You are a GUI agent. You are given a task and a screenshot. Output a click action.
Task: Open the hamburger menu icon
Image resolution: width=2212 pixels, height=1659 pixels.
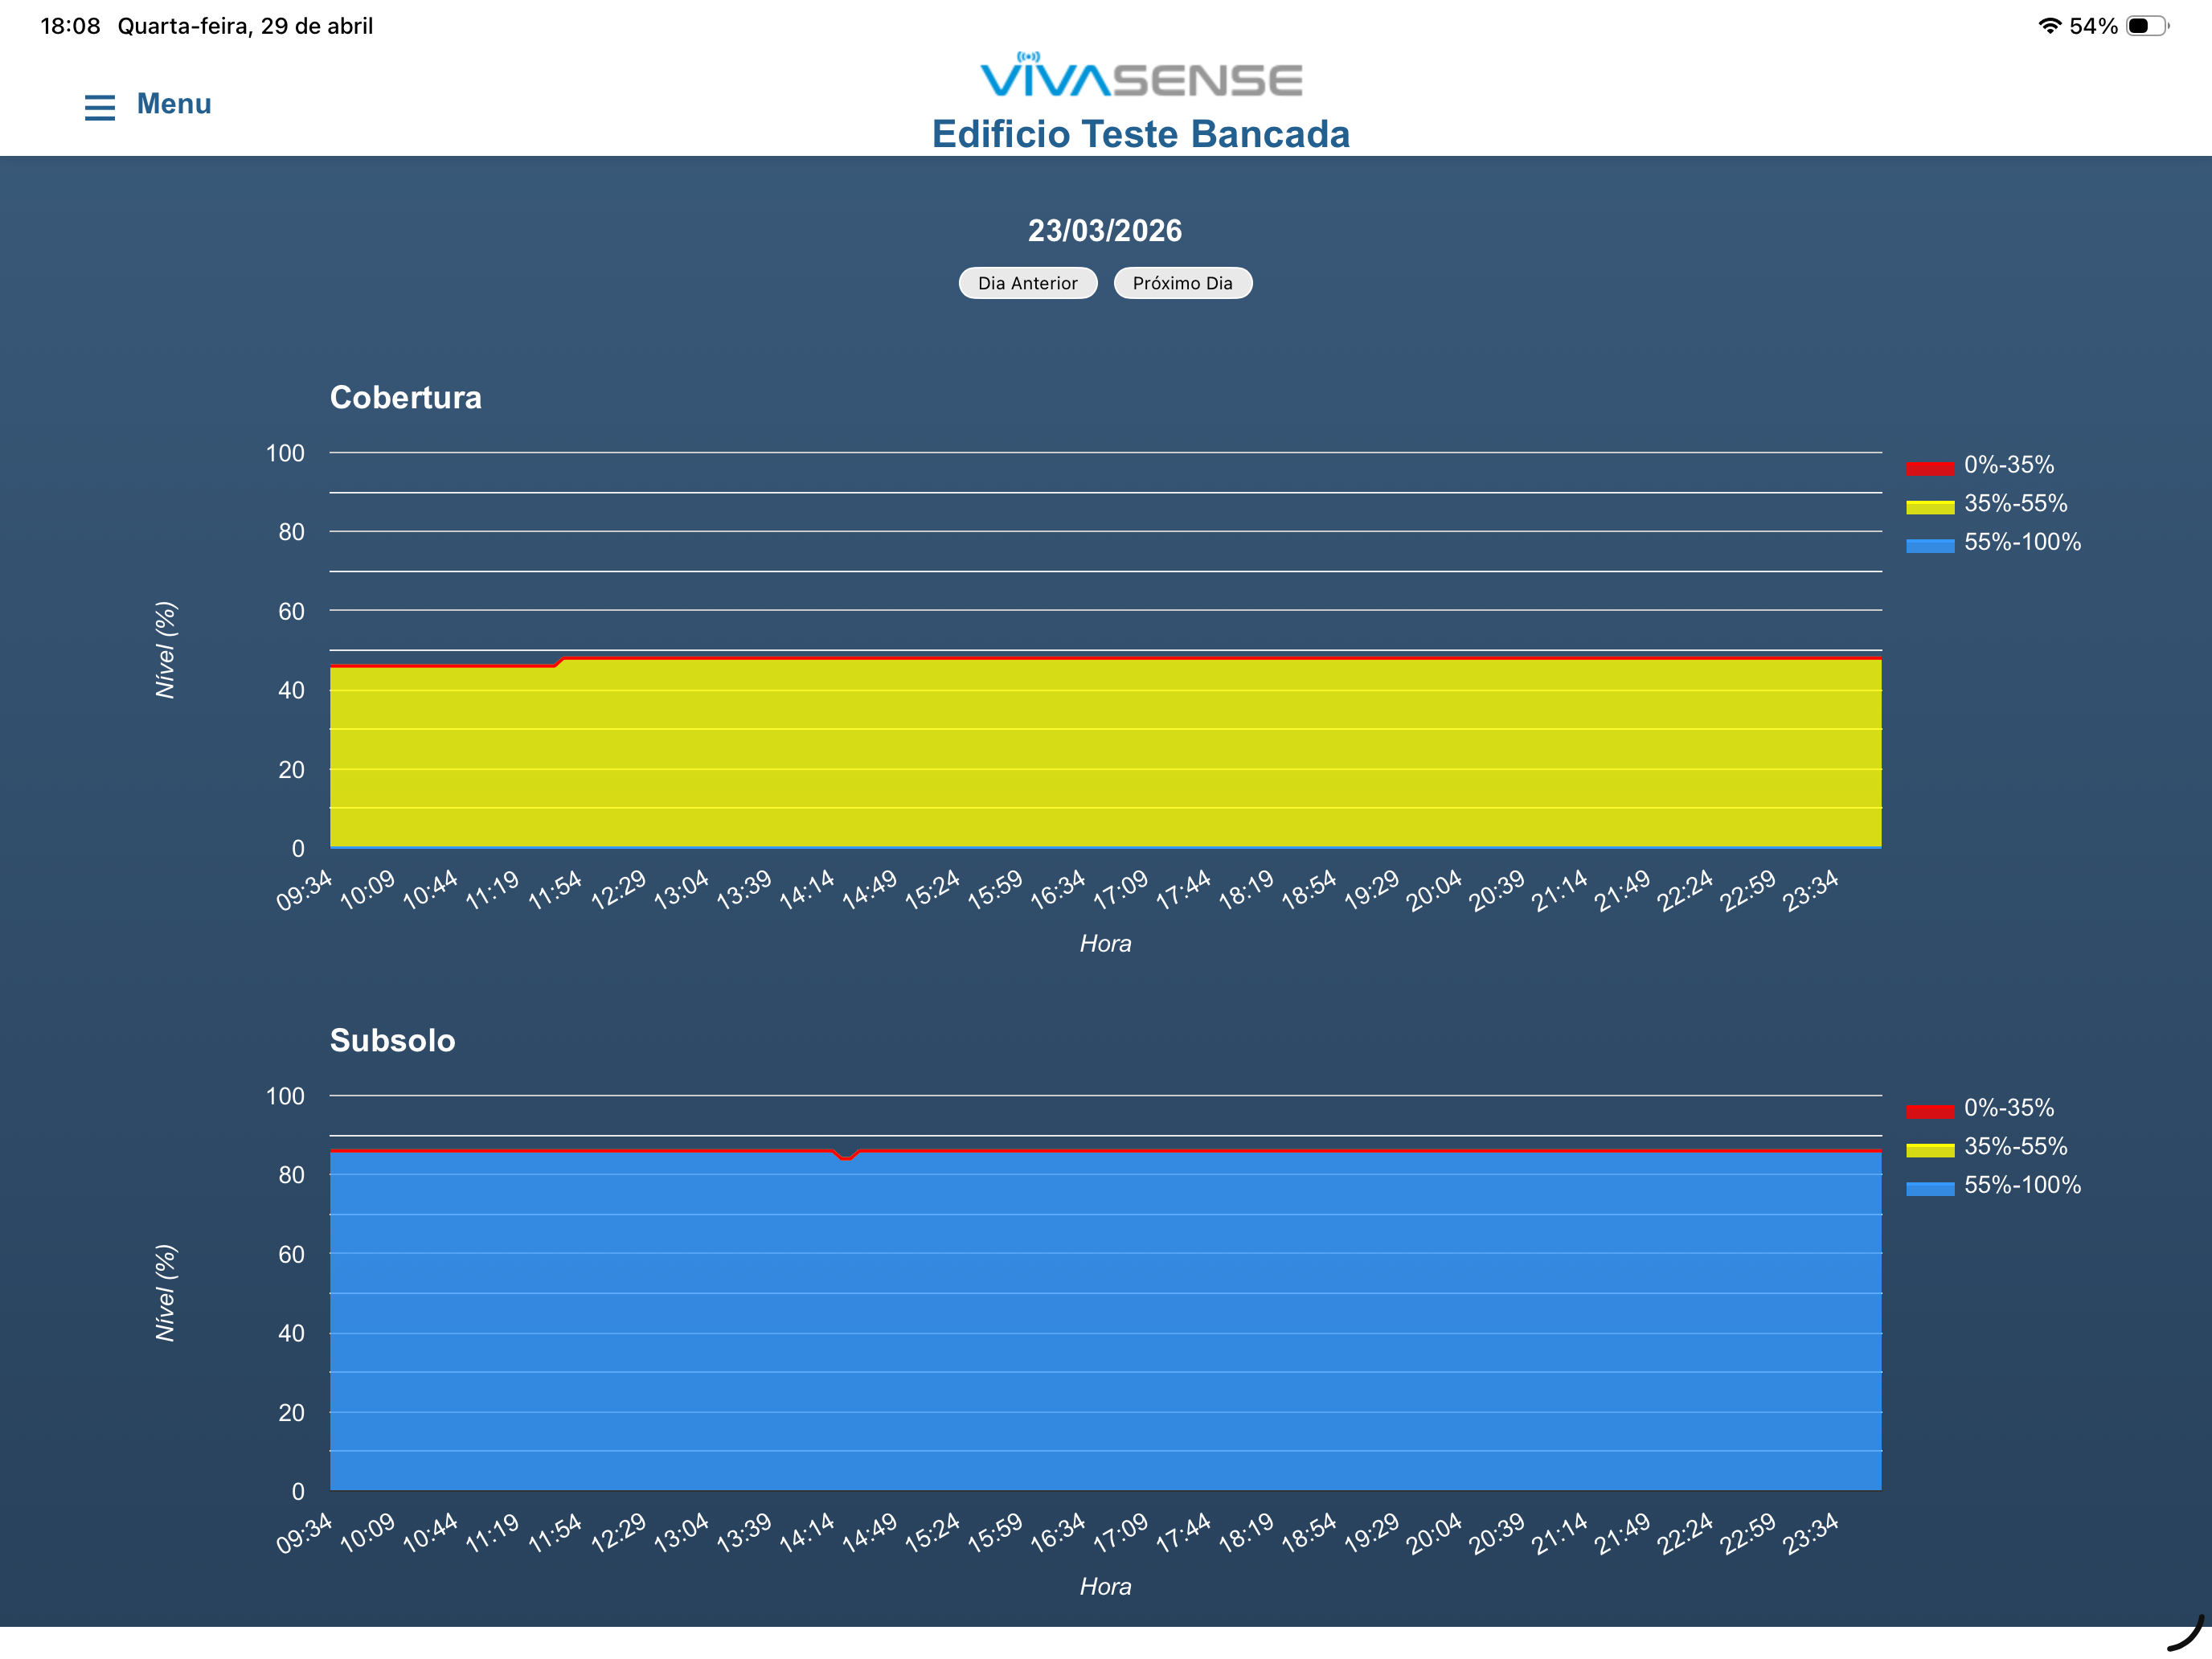[x=100, y=107]
